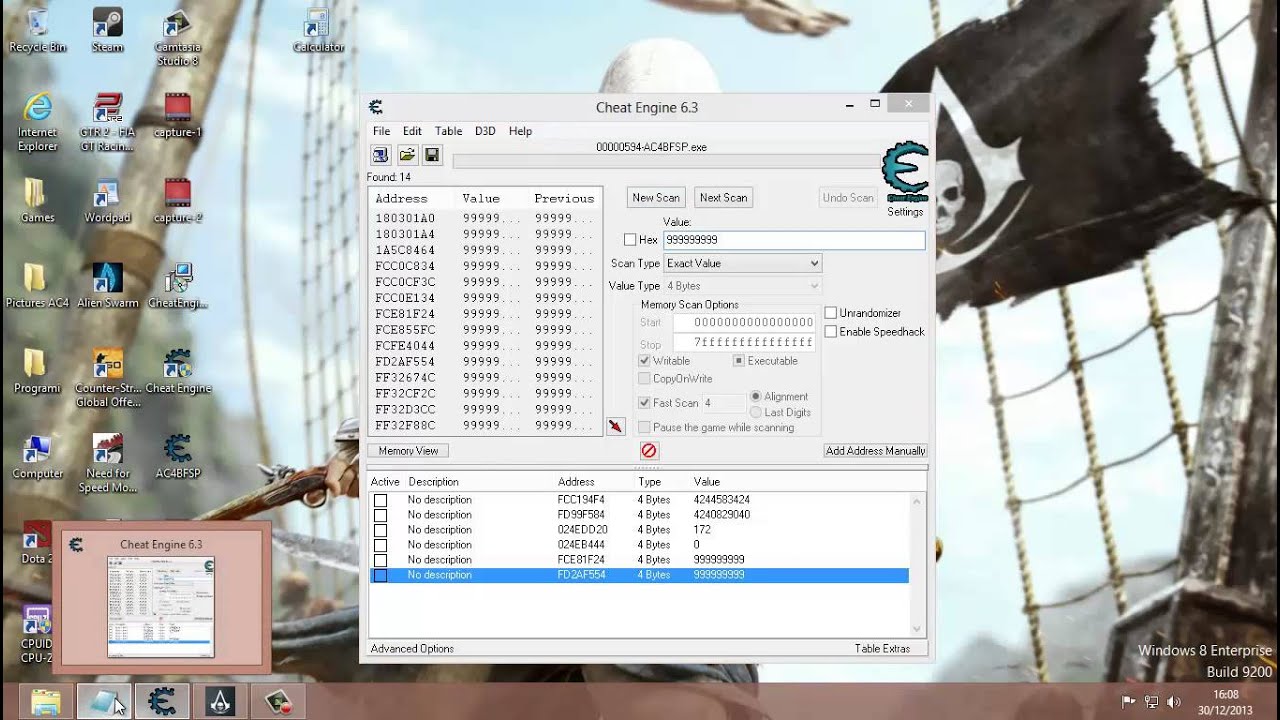
Task: Select the Alien Swarm desktop shortcut
Action: (x=107, y=286)
